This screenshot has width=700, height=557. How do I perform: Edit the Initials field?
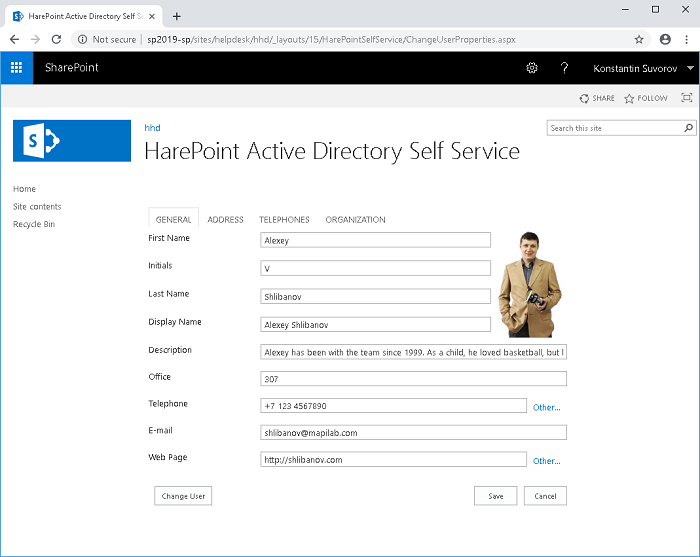375,268
